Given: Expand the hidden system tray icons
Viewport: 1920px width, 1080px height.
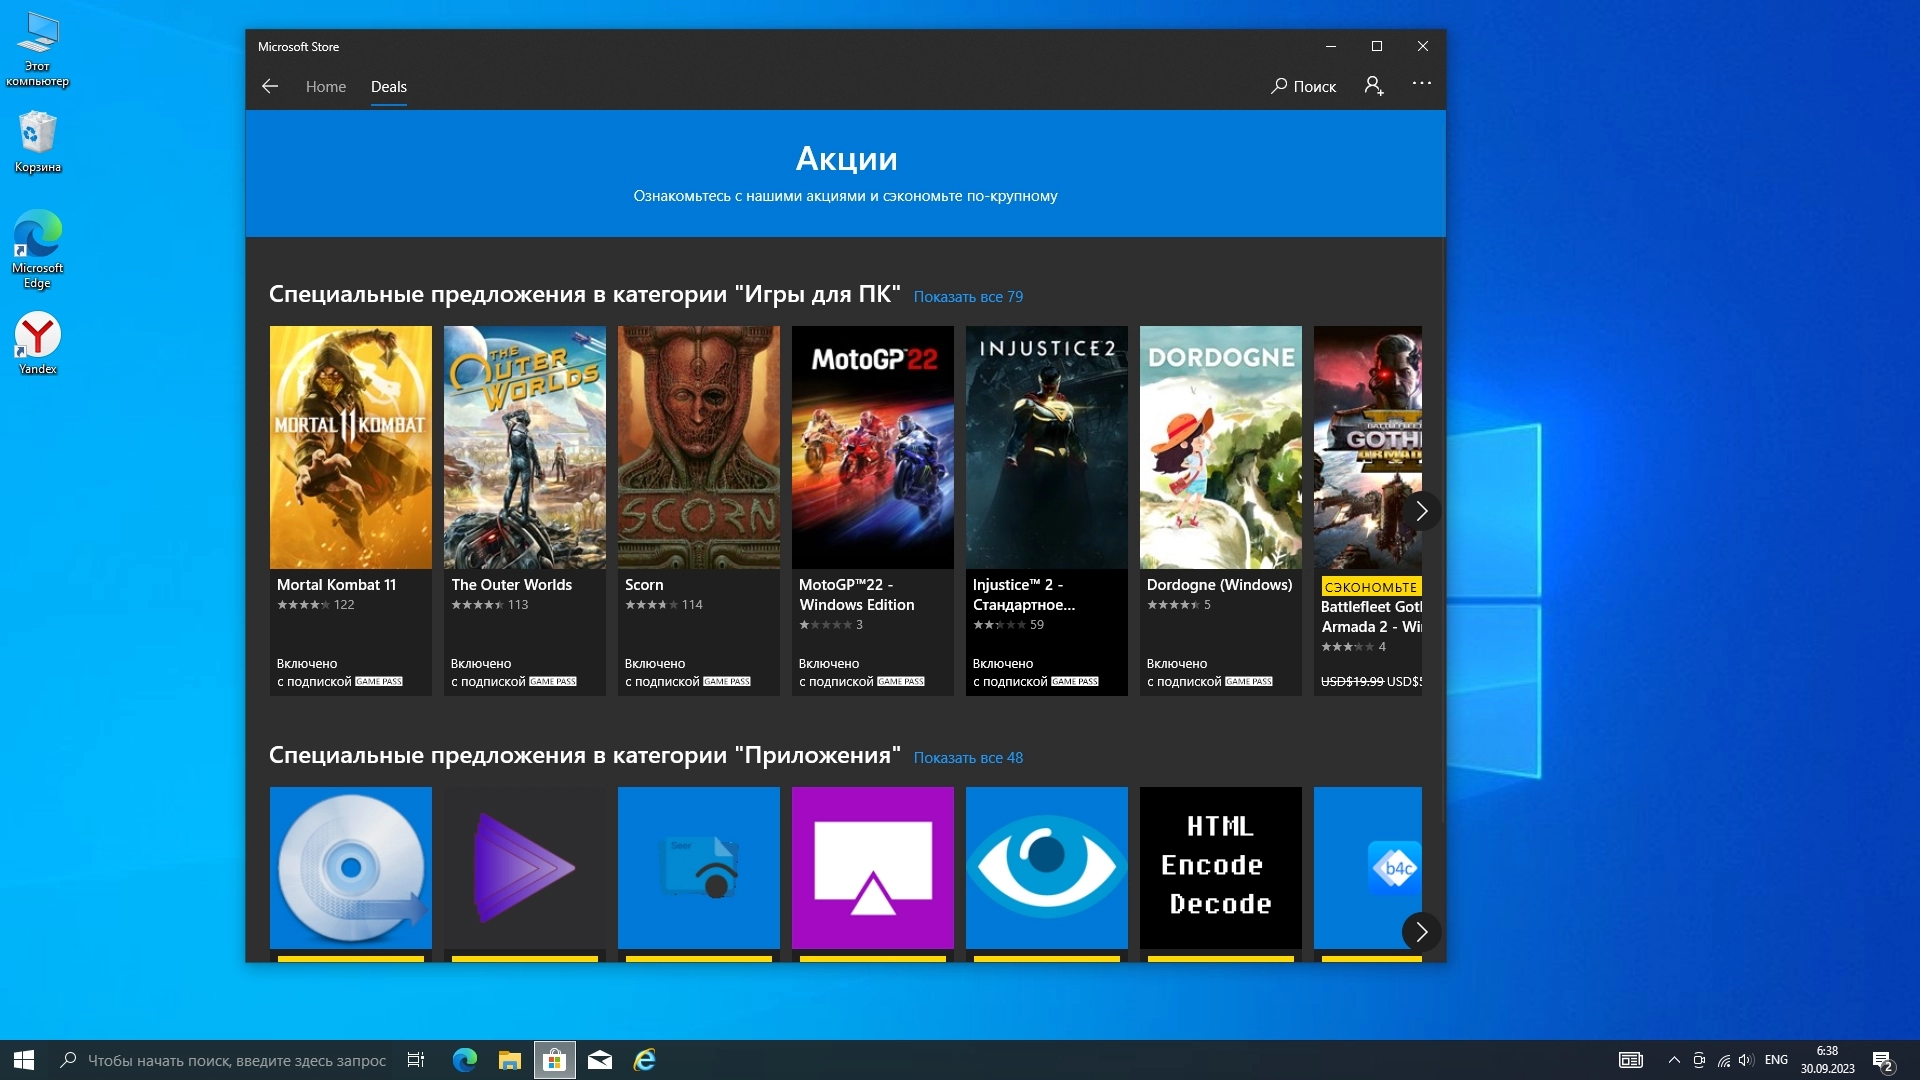Looking at the screenshot, I should [x=1673, y=1060].
